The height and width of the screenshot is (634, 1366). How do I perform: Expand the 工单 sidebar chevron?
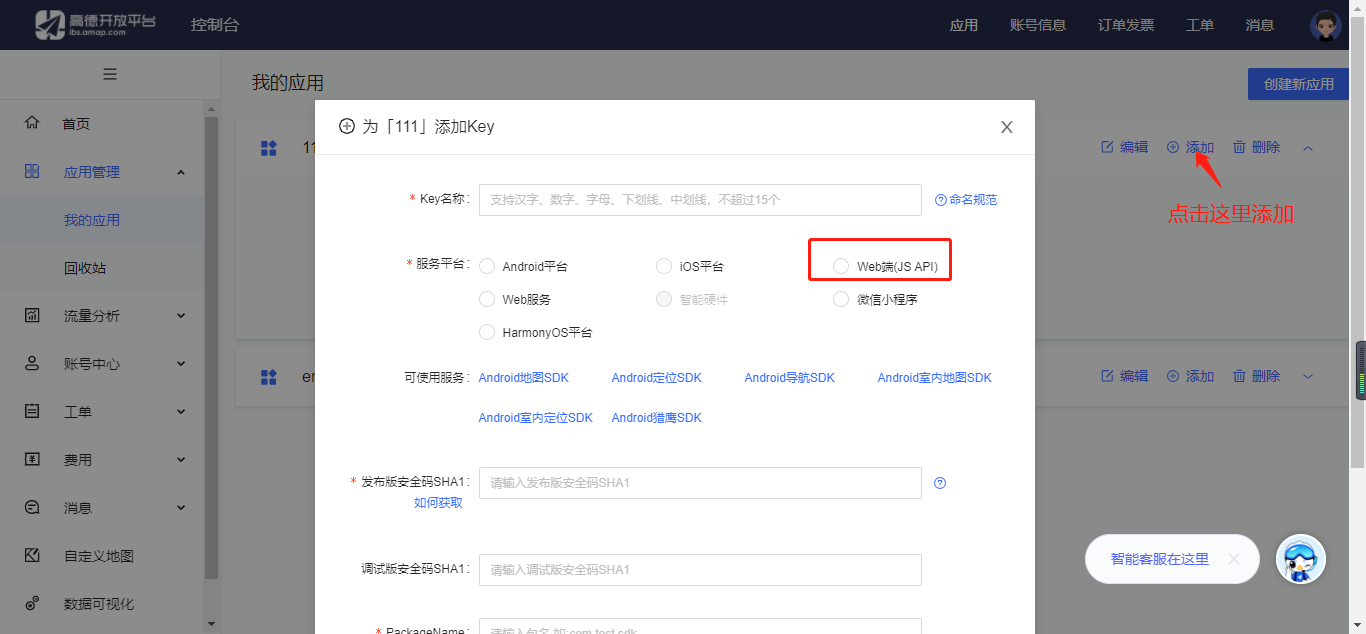tap(181, 412)
